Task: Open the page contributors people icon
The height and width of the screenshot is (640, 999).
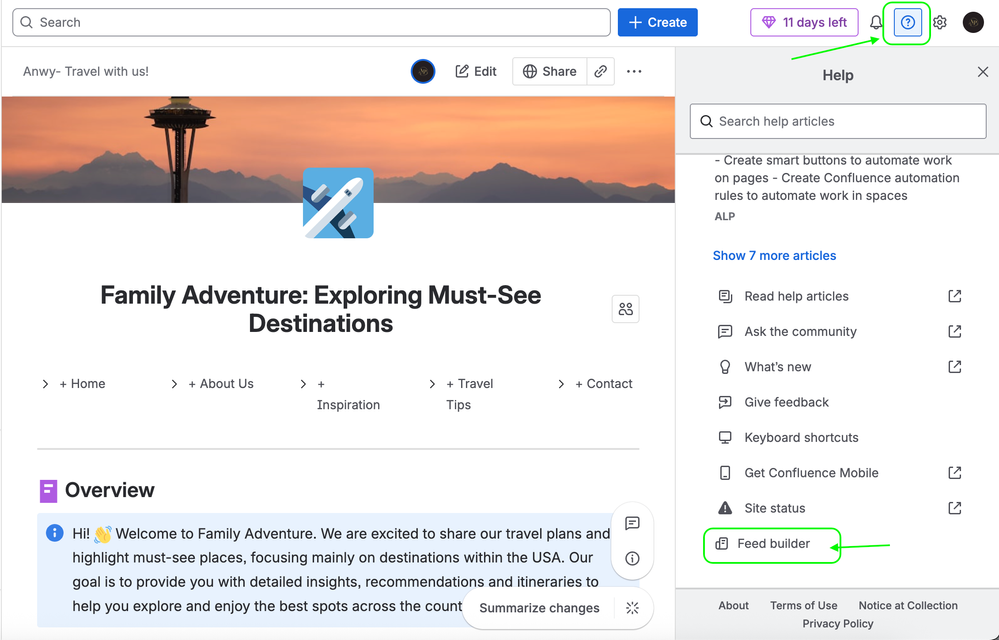Action: 625,309
